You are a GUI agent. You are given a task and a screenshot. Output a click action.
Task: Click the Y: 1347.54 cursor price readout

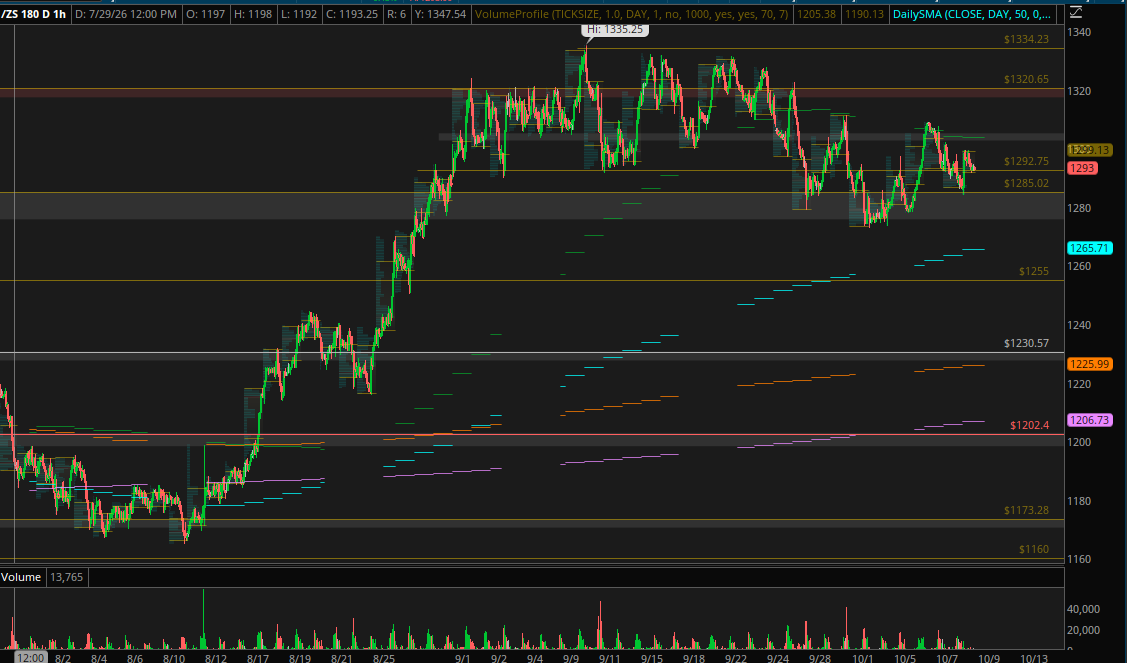(x=440, y=14)
